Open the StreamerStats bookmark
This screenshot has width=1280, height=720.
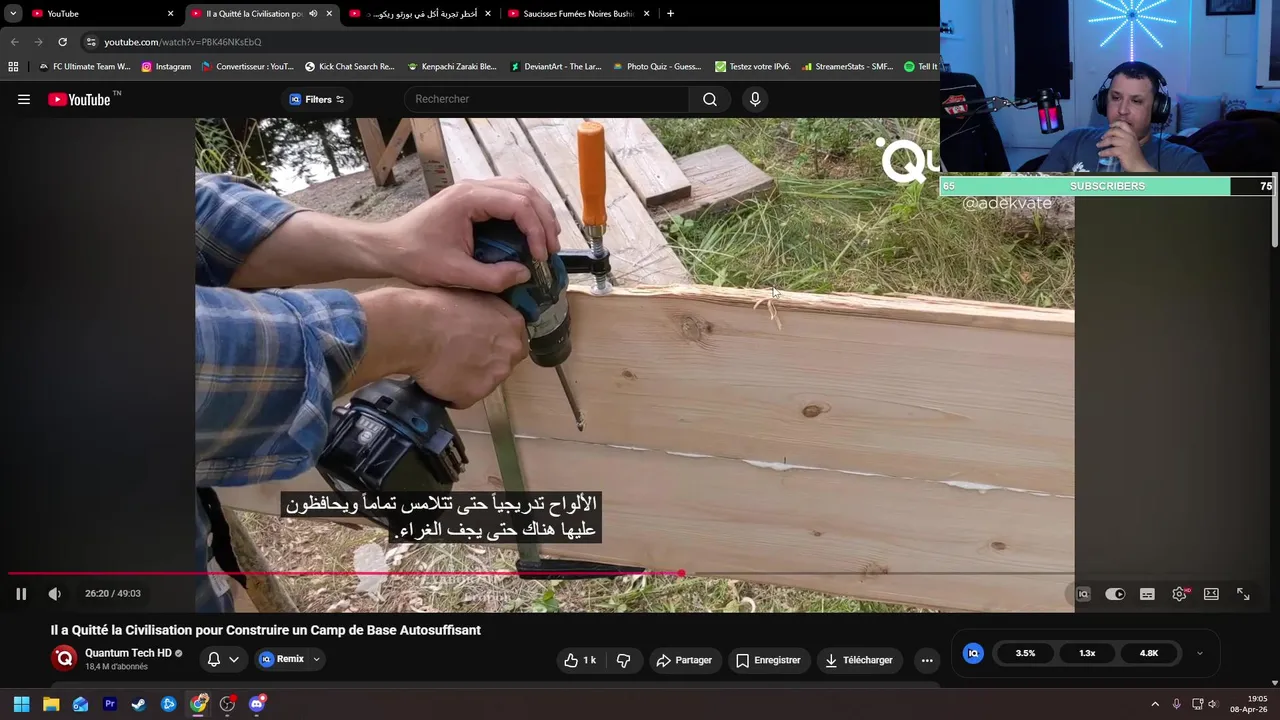[847, 67]
